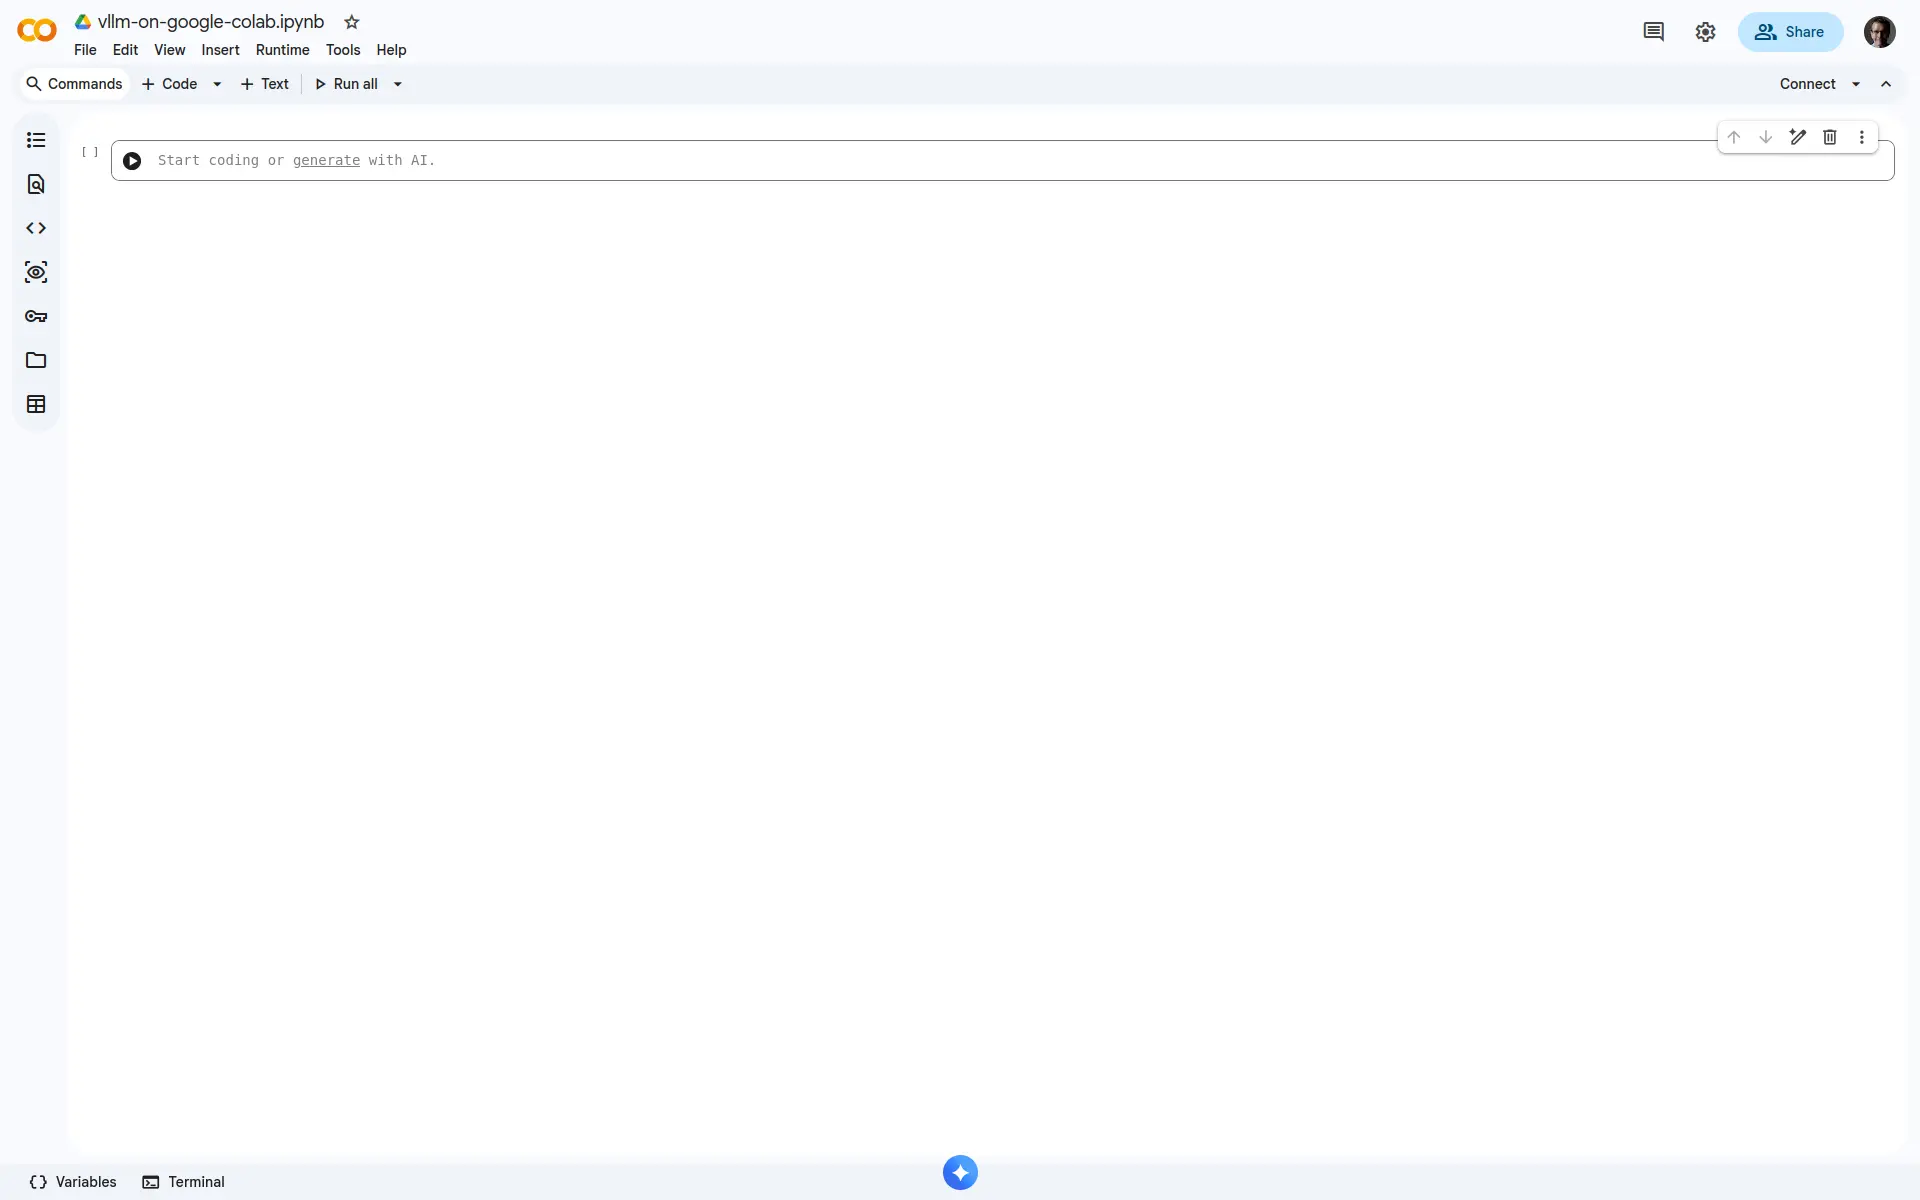Open the Insert menu
Image resolution: width=1920 pixels, height=1200 pixels.
pyautogui.click(x=220, y=50)
